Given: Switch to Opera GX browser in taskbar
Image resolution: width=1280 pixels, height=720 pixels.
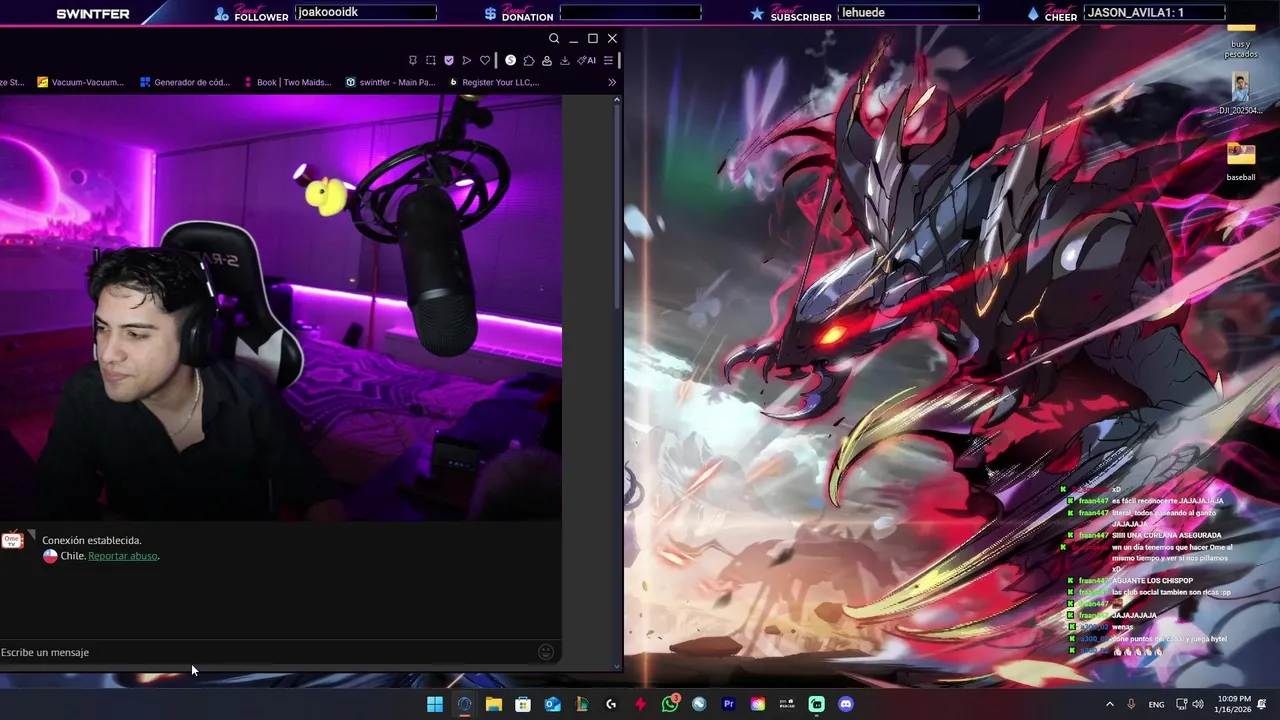Looking at the screenshot, I should point(464,704).
